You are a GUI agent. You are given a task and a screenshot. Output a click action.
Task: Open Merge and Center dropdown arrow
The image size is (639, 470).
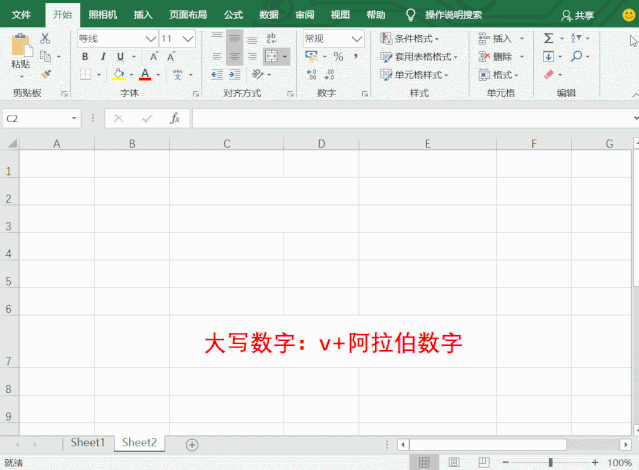tap(285, 57)
